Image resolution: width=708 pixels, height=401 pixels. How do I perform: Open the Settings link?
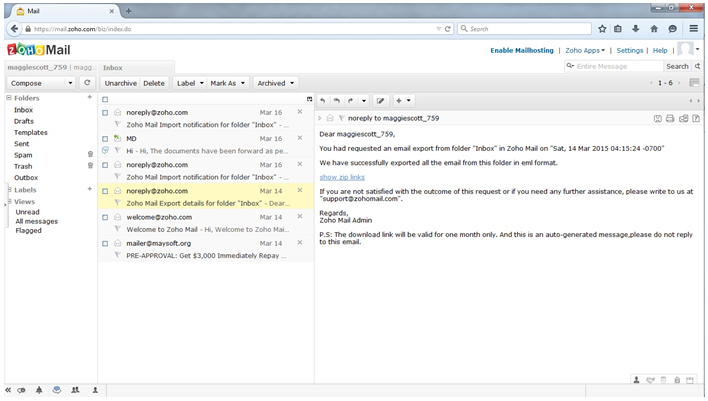[629, 51]
